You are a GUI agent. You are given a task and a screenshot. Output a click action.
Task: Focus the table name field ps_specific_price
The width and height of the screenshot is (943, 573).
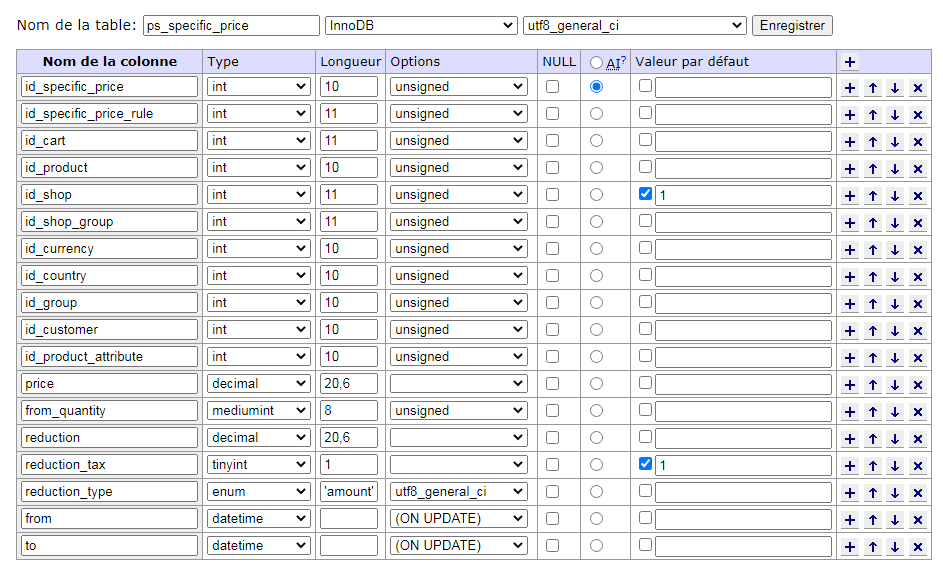click(x=231, y=25)
